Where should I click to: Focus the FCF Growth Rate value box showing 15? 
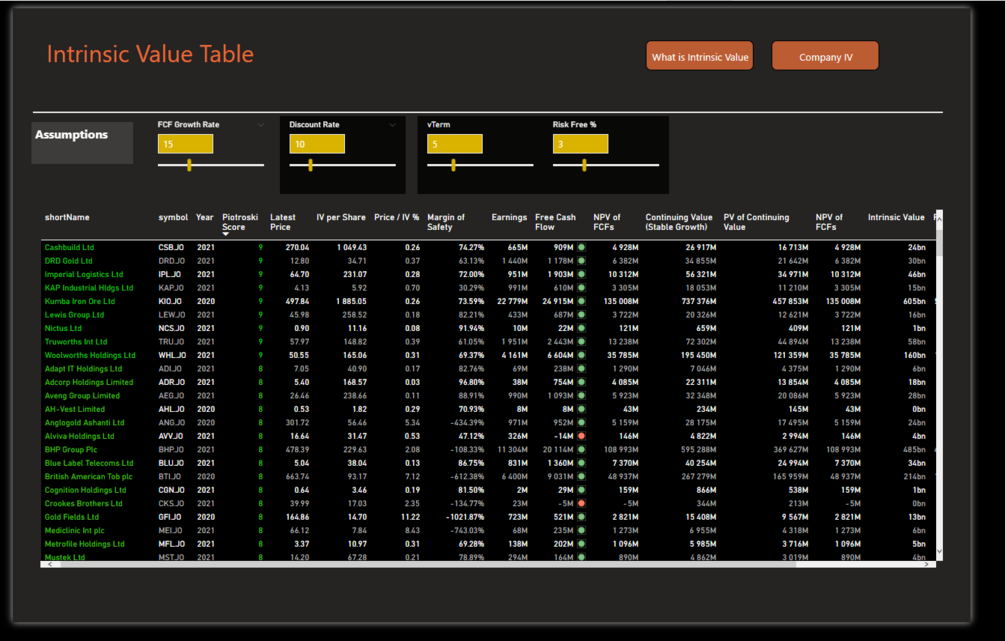[185, 144]
